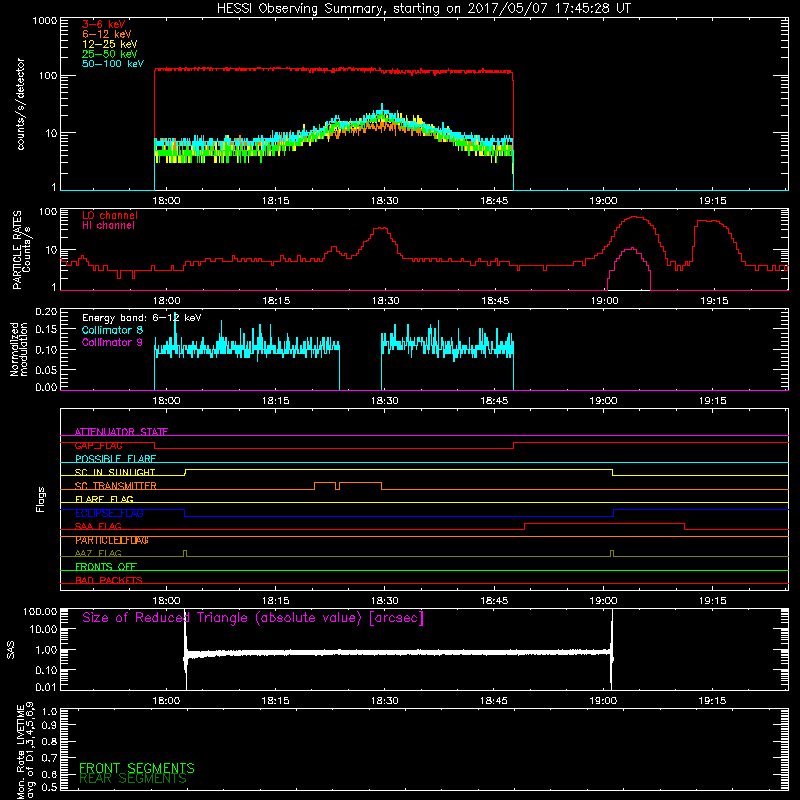Click "19:00" below the particle rates panel
This screenshot has height=800, width=800.
click(x=604, y=301)
